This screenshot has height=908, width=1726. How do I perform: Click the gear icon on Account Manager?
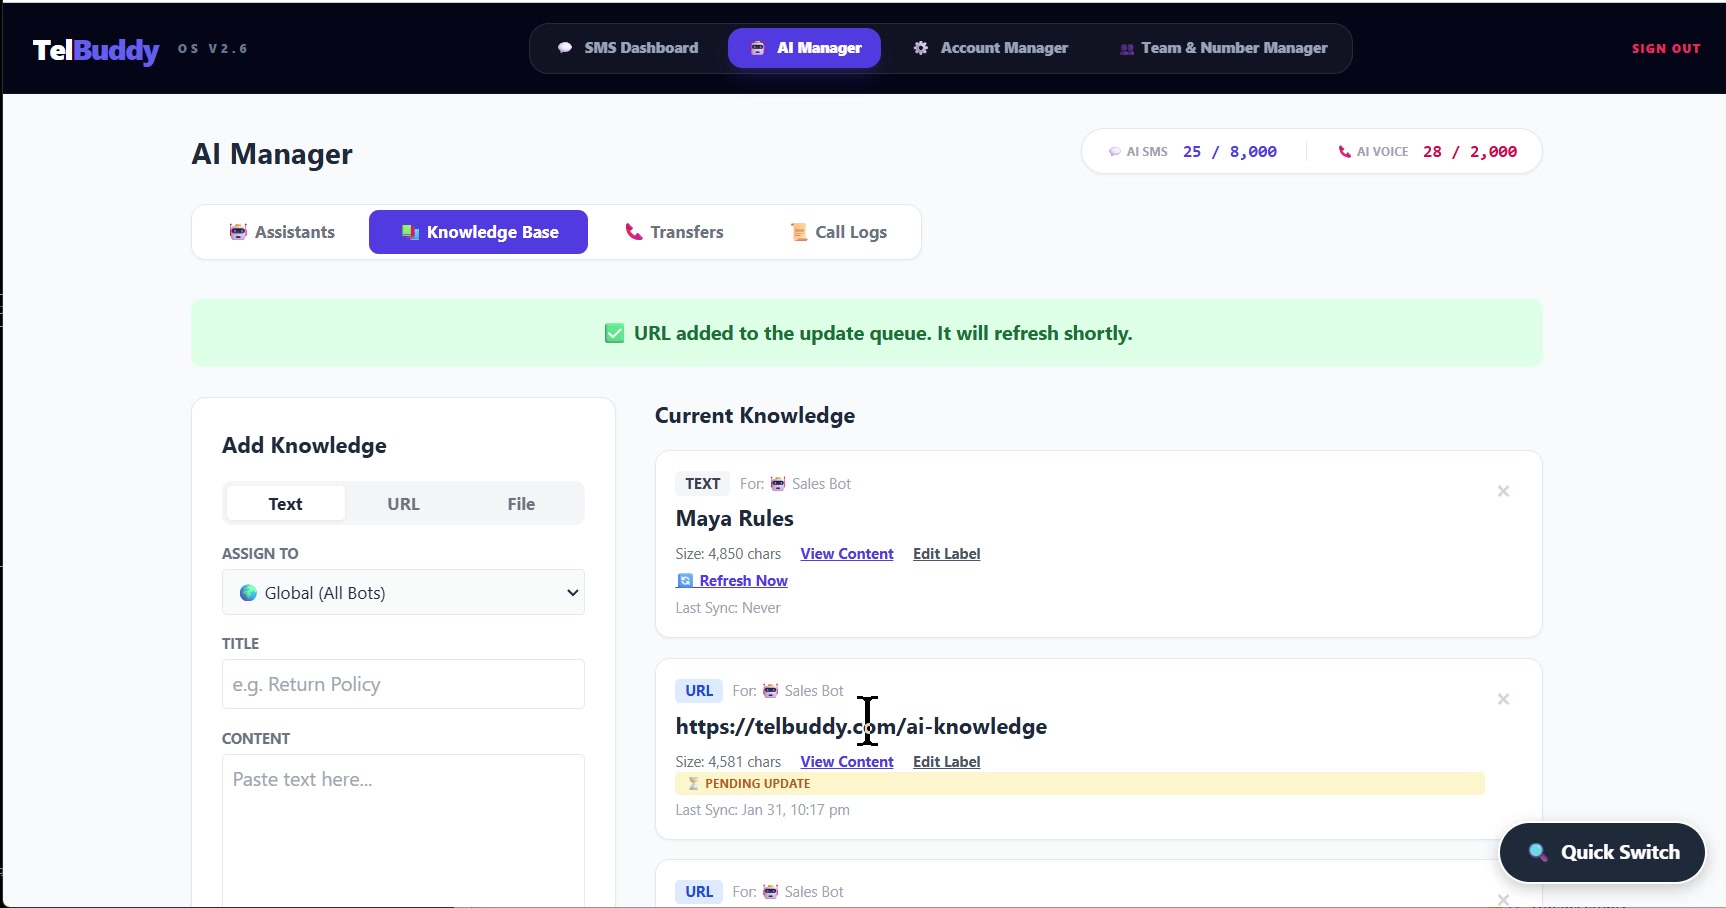pos(920,48)
